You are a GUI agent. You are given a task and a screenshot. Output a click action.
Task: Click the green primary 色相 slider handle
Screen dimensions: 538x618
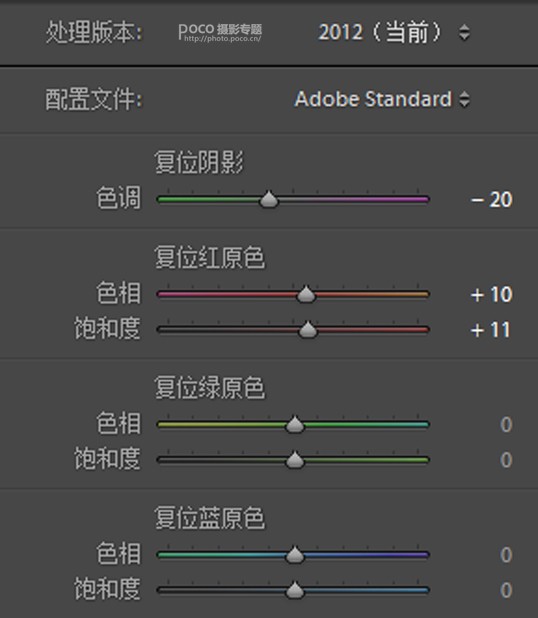[294, 424]
